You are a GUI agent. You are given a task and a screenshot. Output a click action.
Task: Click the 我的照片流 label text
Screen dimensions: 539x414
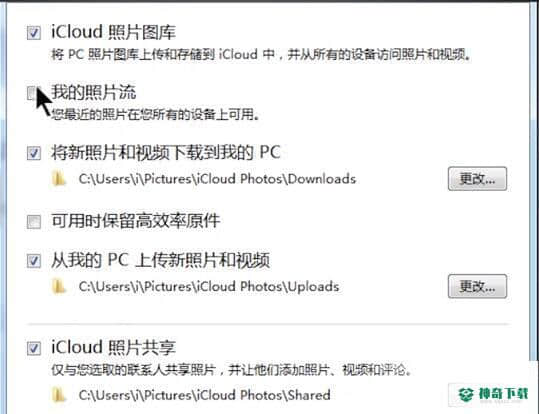[x=94, y=92]
